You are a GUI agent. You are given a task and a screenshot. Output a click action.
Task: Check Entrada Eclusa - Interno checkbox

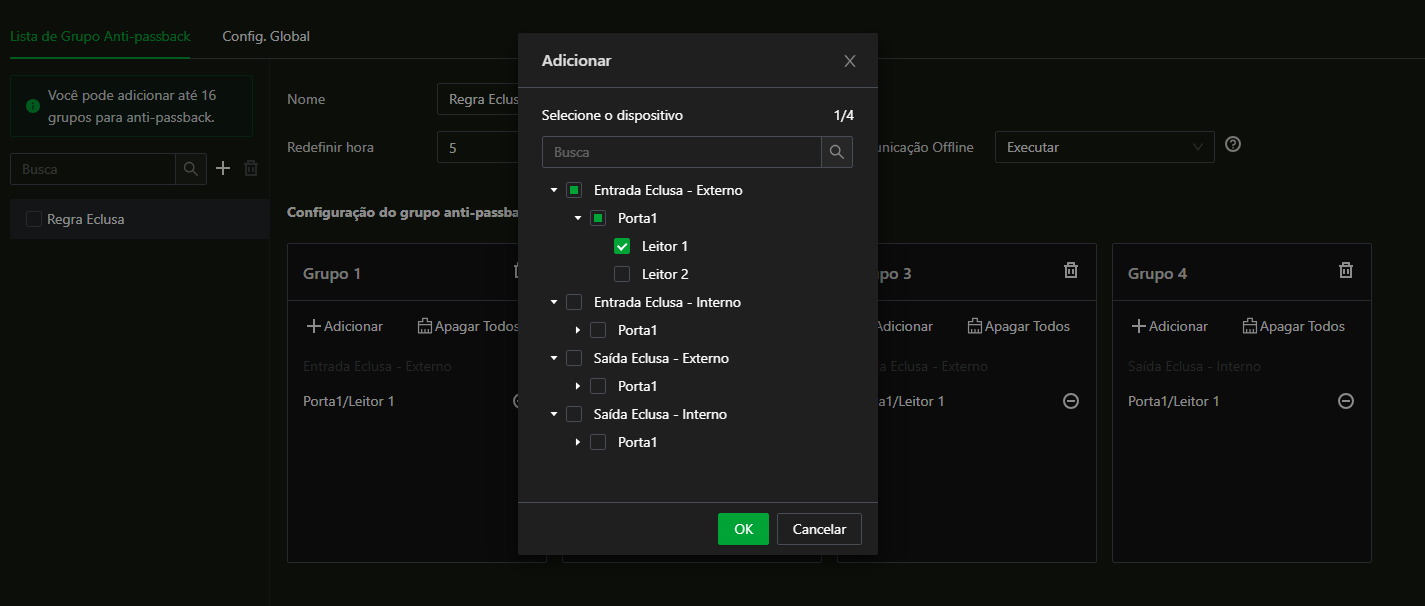point(574,302)
